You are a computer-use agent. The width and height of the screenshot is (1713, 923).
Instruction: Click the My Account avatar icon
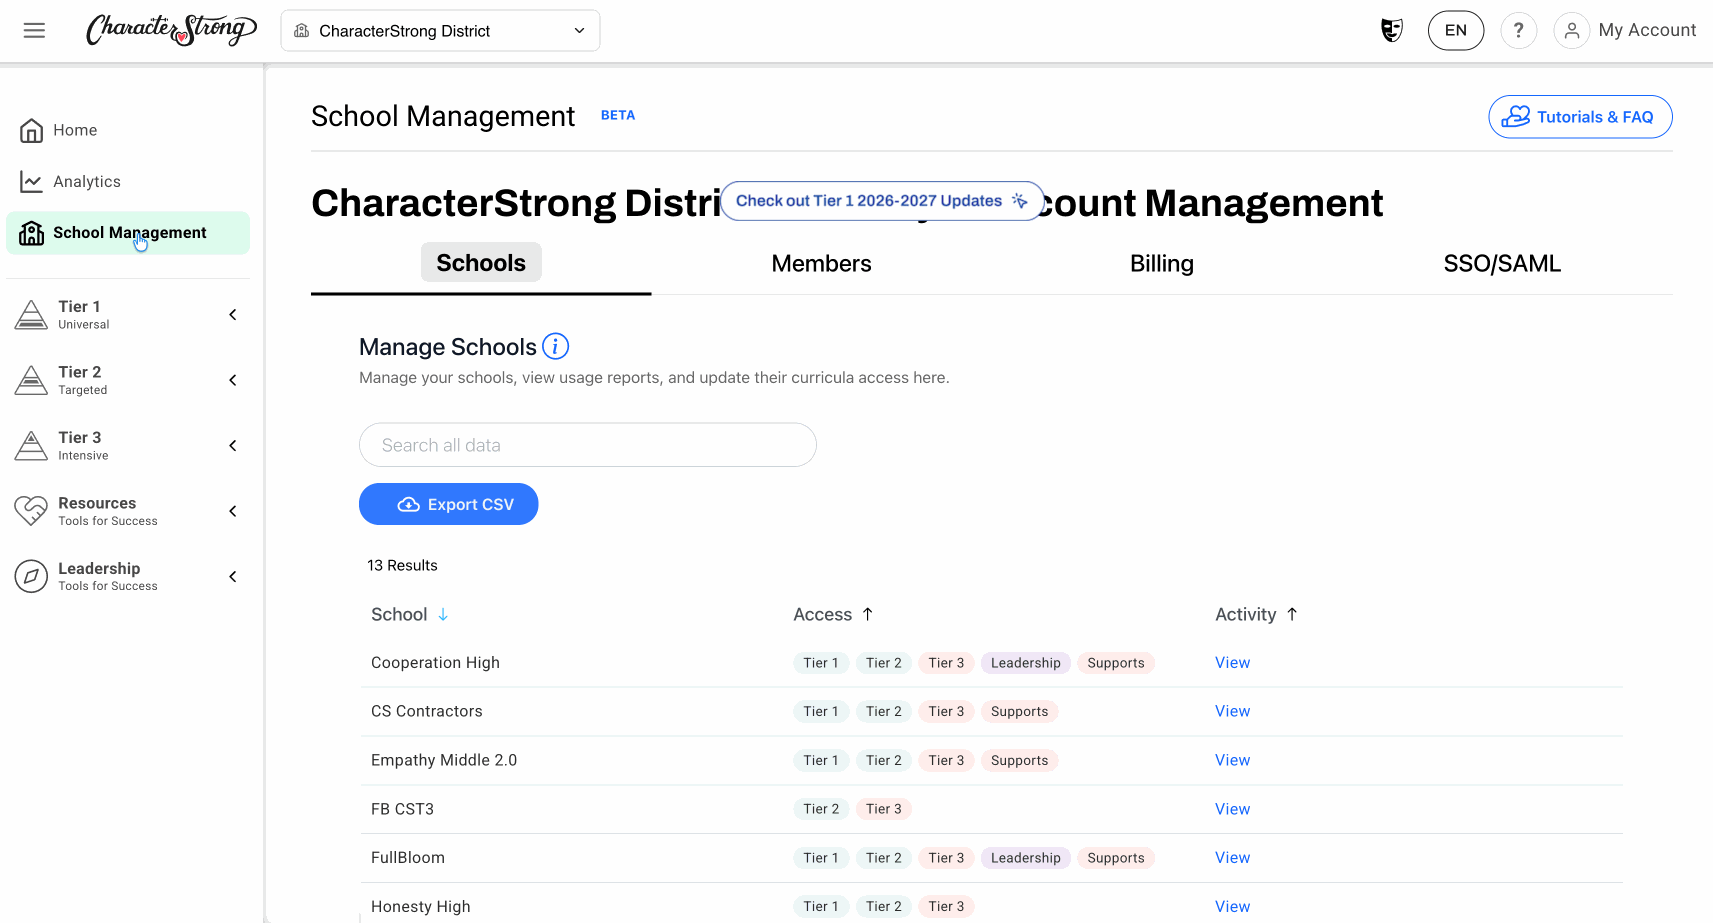[x=1571, y=30]
